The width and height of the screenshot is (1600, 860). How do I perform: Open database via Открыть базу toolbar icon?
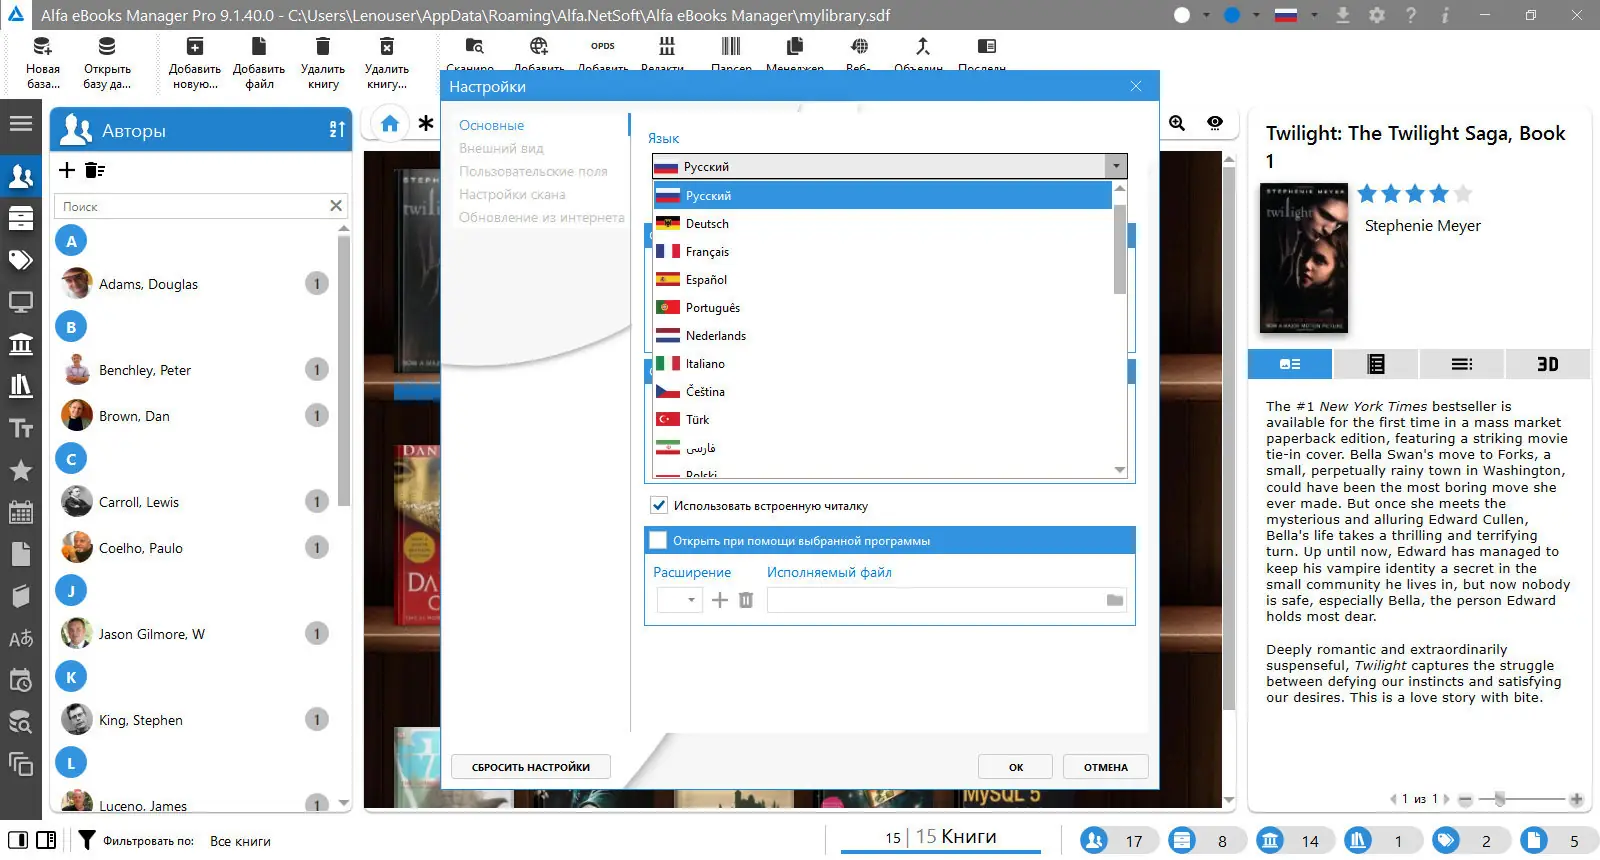pyautogui.click(x=107, y=62)
